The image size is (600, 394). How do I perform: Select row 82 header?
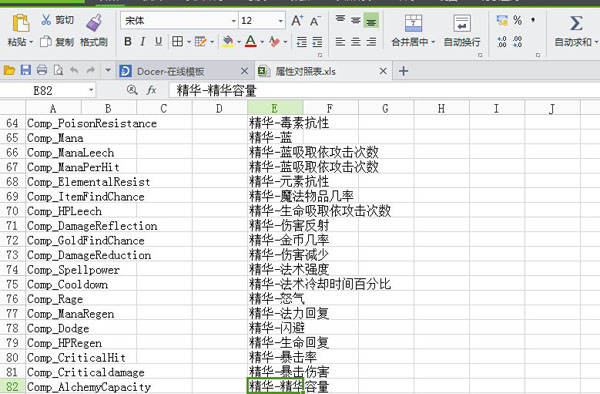click(12, 387)
